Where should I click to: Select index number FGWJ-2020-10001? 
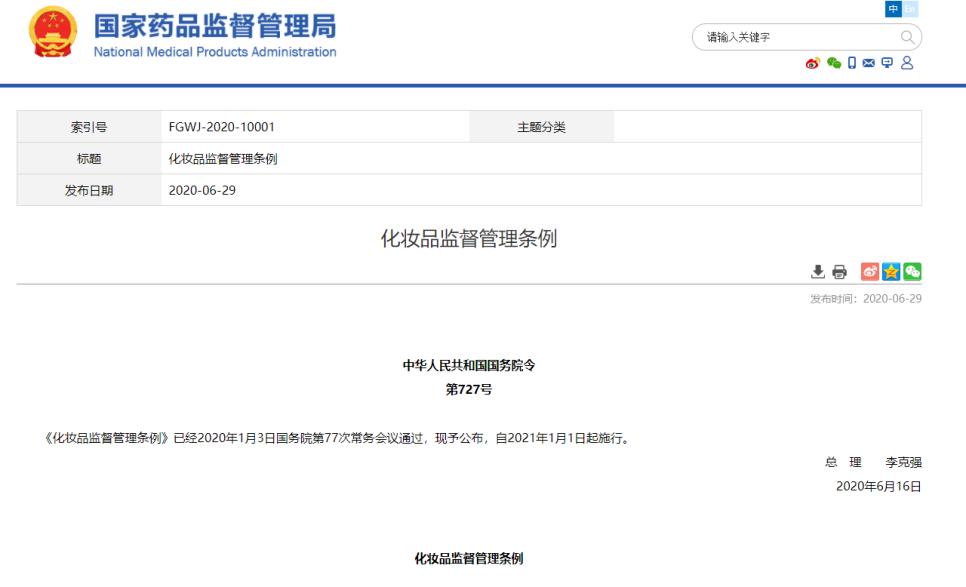tap(222, 127)
